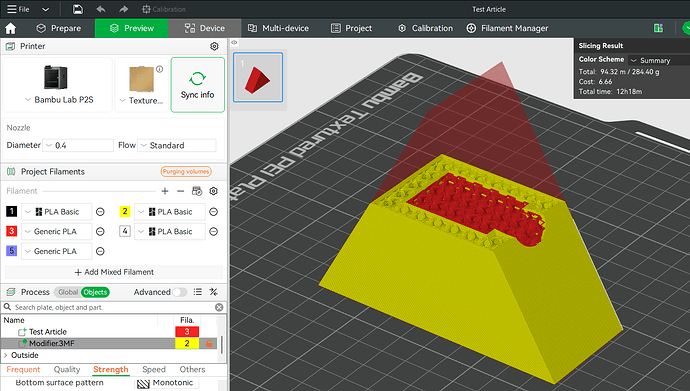Clear the search field with X icon

click(219, 307)
